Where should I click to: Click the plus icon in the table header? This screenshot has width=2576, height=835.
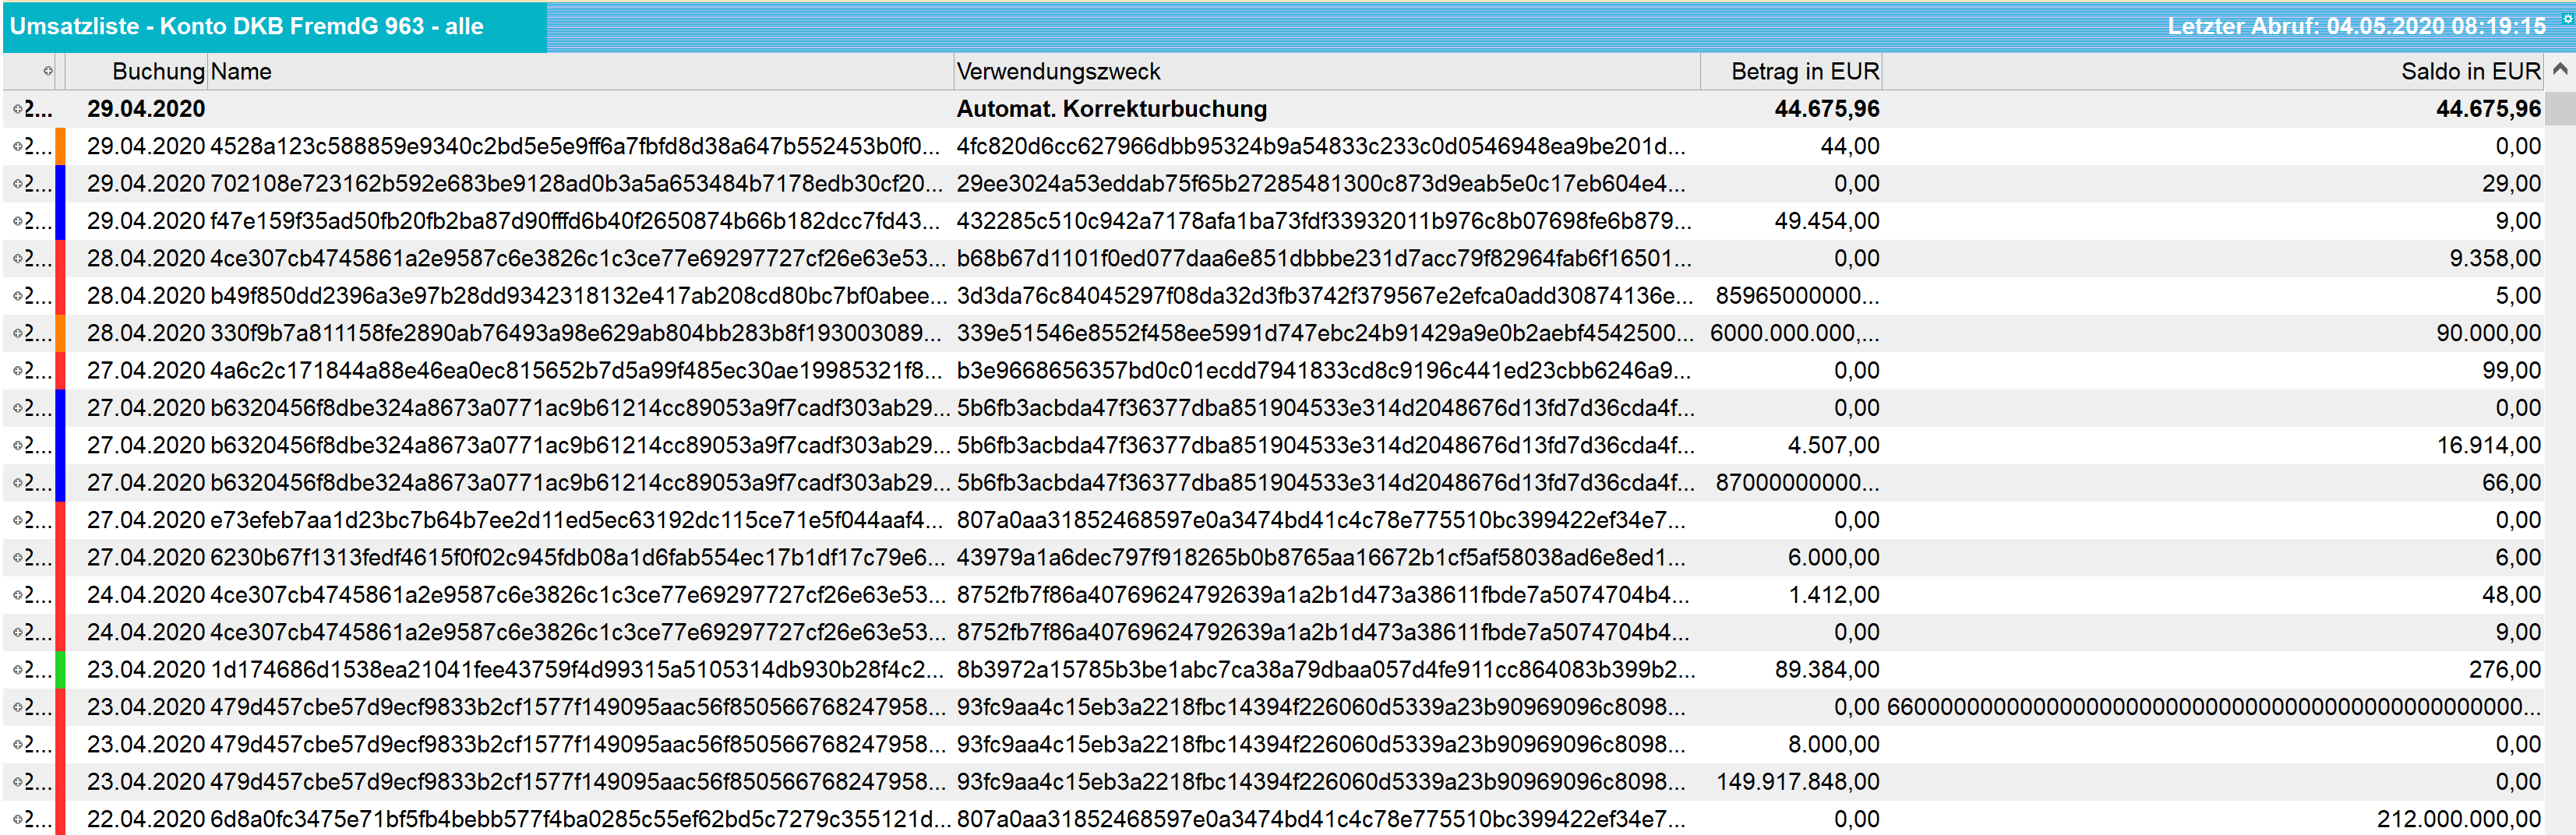[47, 71]
